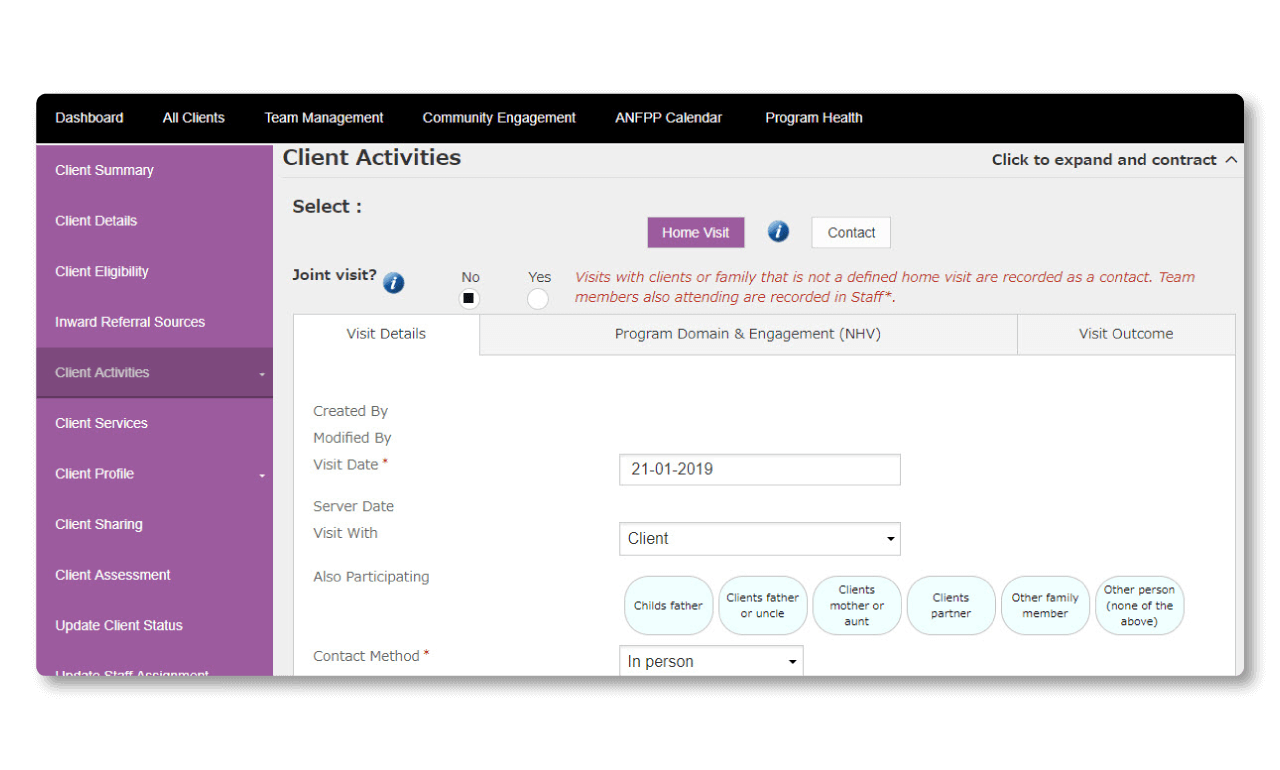Select Clients partner as a participant
Screen dimensions: 1280x770
pos(951,605)
